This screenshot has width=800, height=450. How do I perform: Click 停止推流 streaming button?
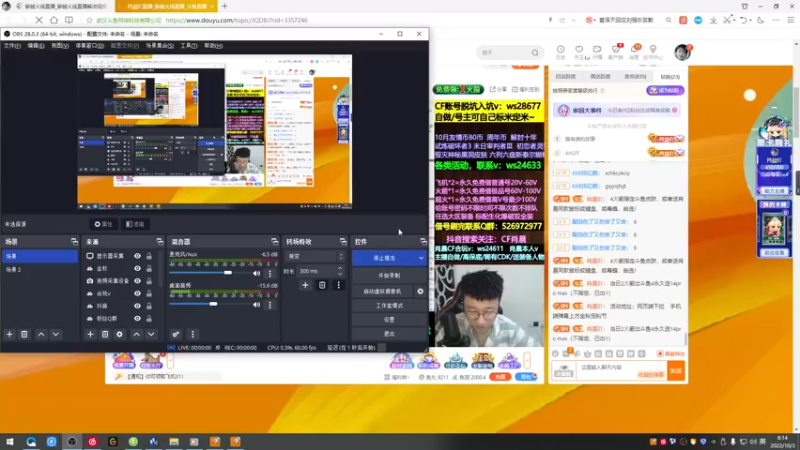[x=384, y=258]
